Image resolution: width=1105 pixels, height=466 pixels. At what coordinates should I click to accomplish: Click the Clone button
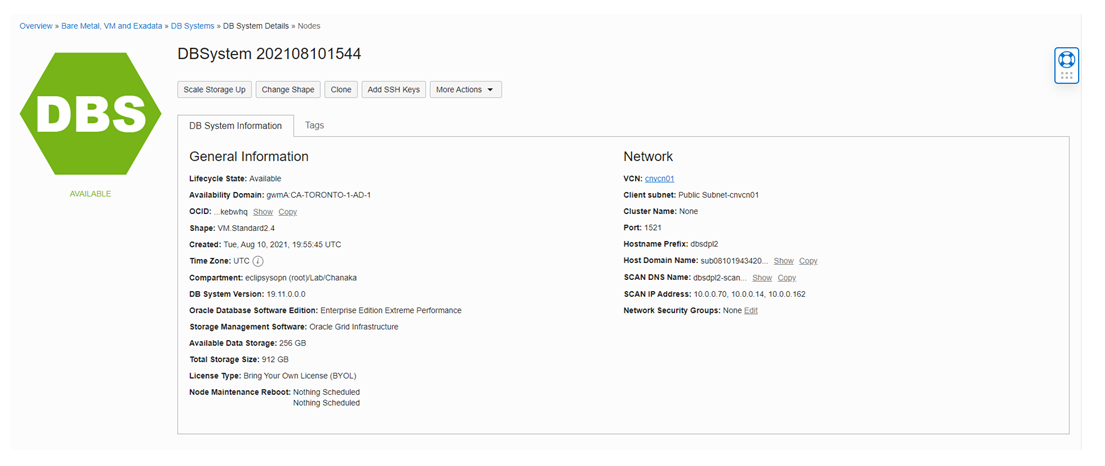tap(341, 90)
